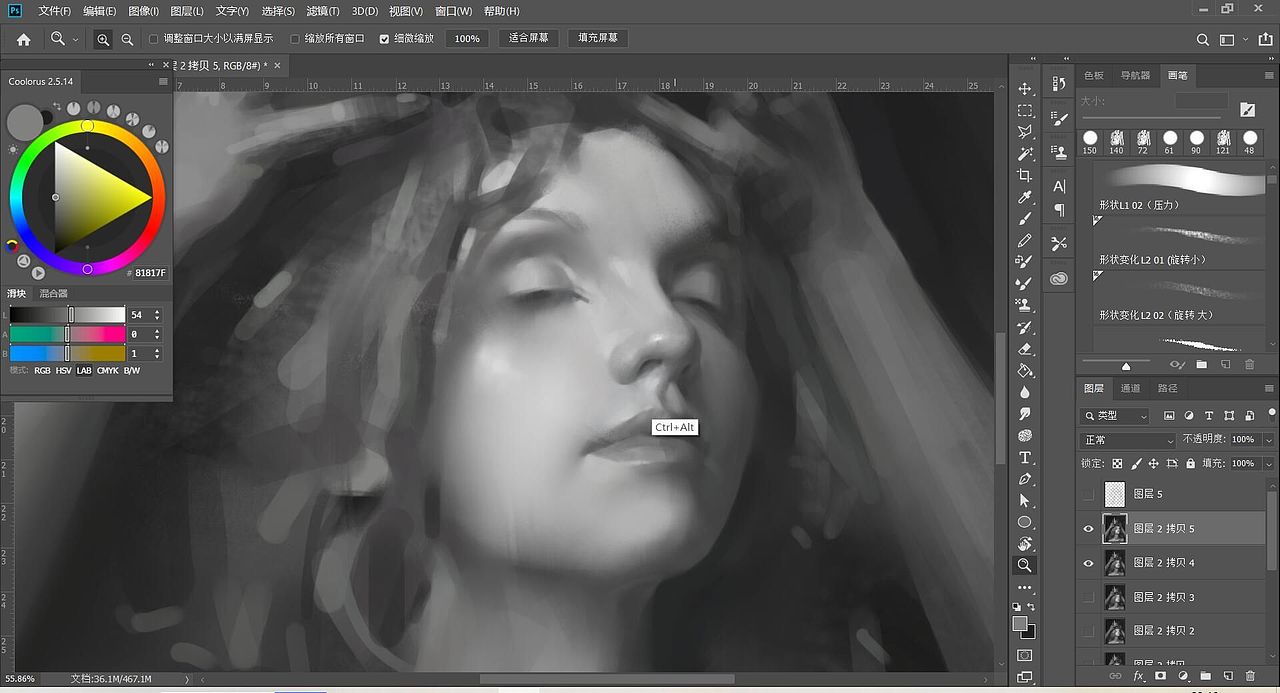This screenshot has width=1280, height=693.
Task: Select the Brush tool
Action: coord(1025,219)
